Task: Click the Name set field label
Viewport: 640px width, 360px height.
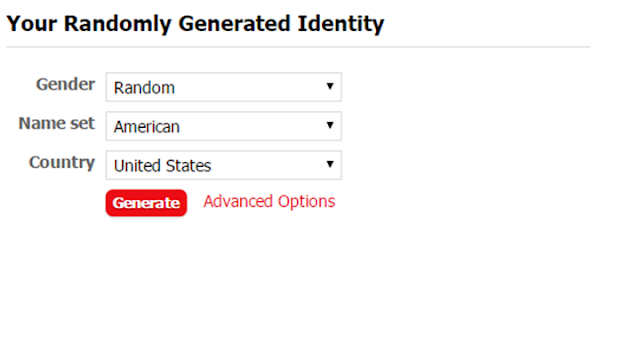Action: coord(57,123)
